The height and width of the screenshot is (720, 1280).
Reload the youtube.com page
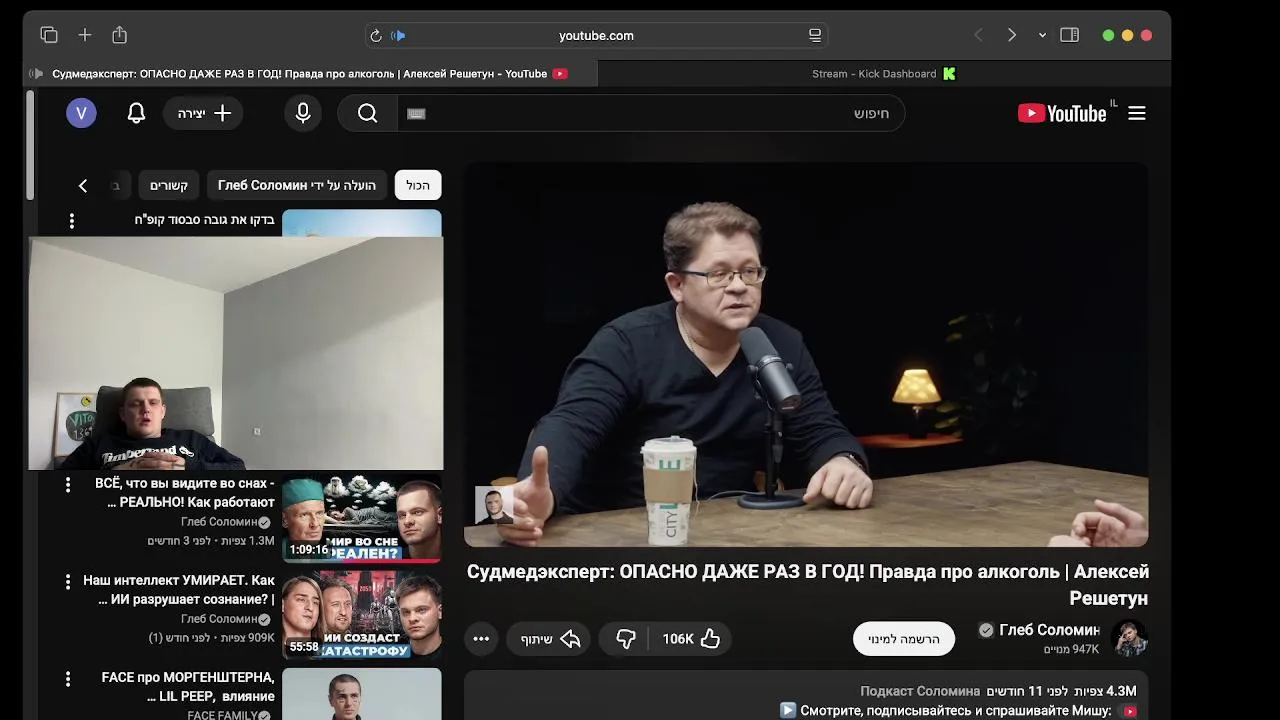pyautogui.click(x=376, y=36)
